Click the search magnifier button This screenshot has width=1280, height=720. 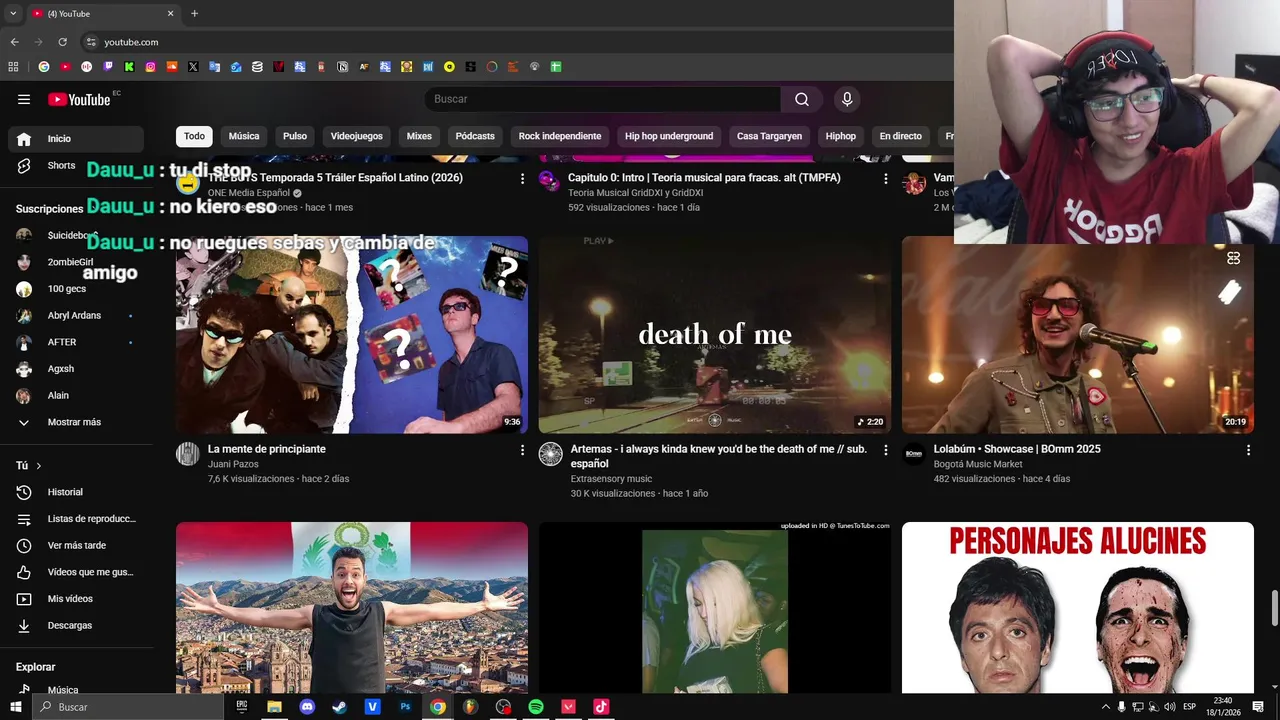802,99
